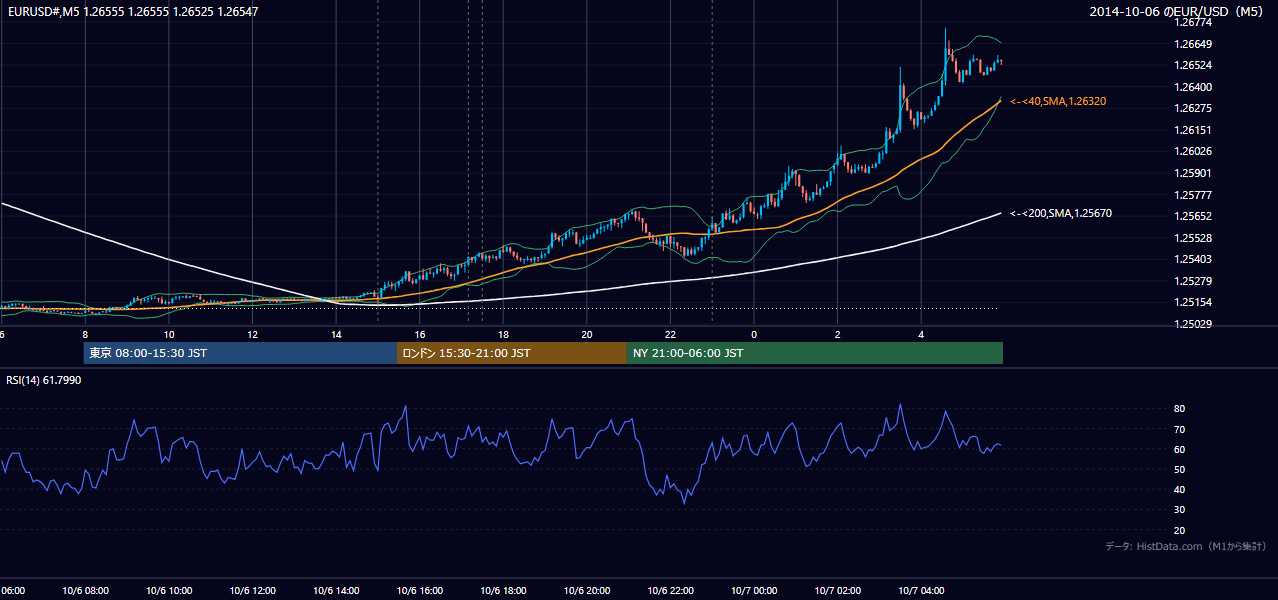Click the RSI axis value 70

(x=1180, y=429)
